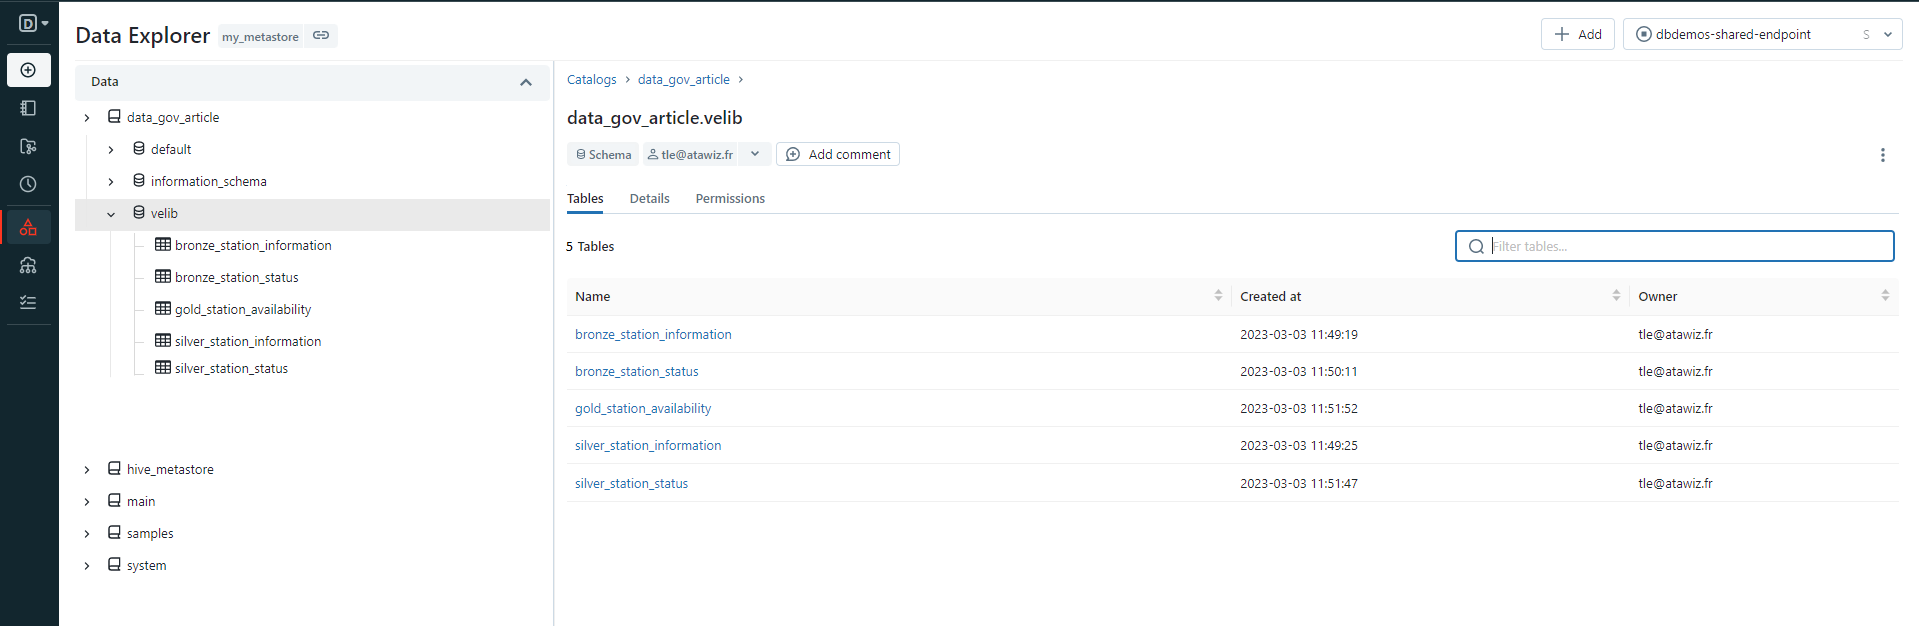The image size is (1919, 626).
Task: Open Repos from the folder-branch sidebar icon
Action: 28,146
